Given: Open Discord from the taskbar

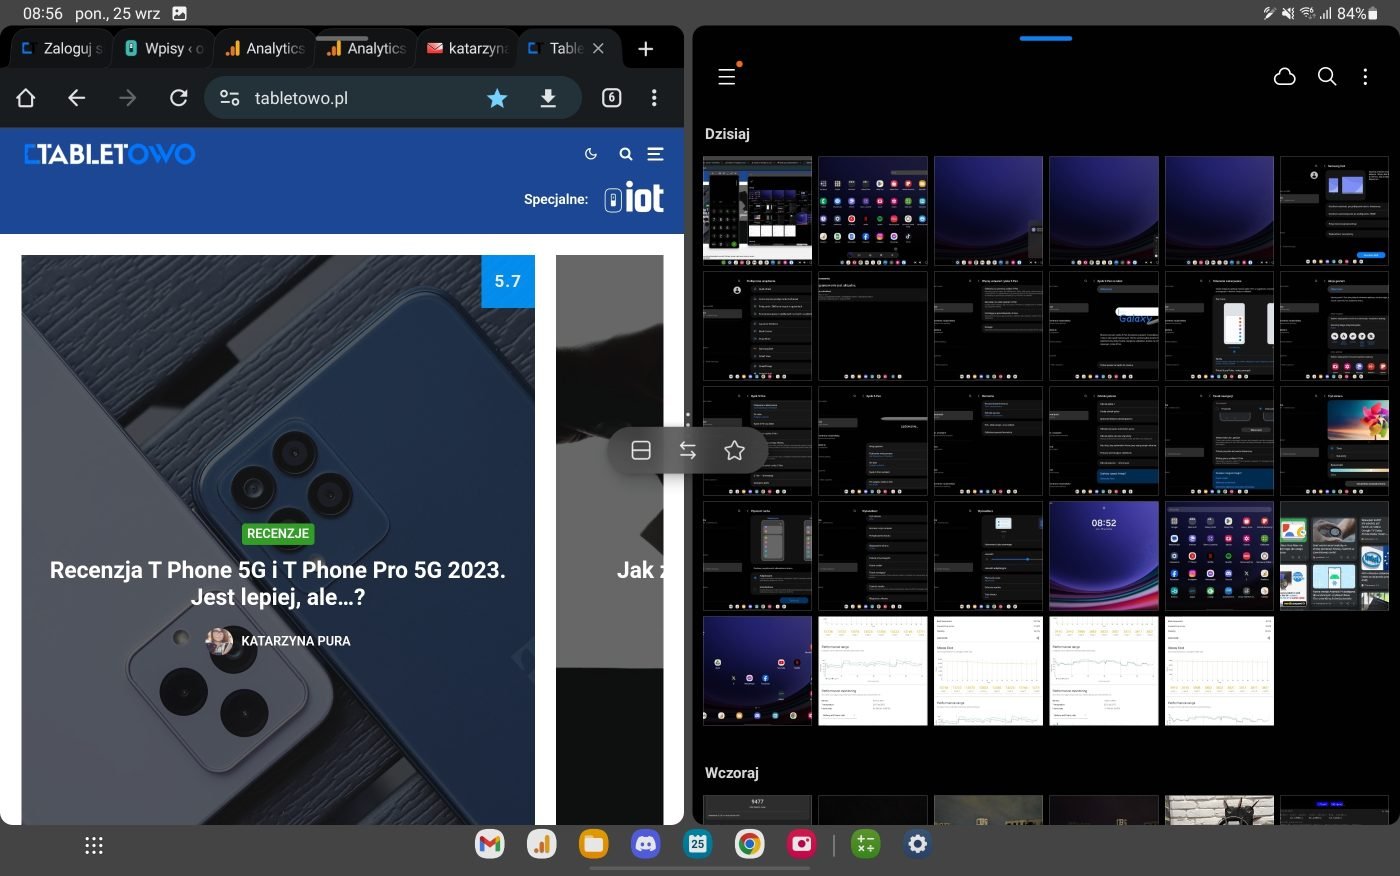Looking at the screenshot, I should [646, 845].
